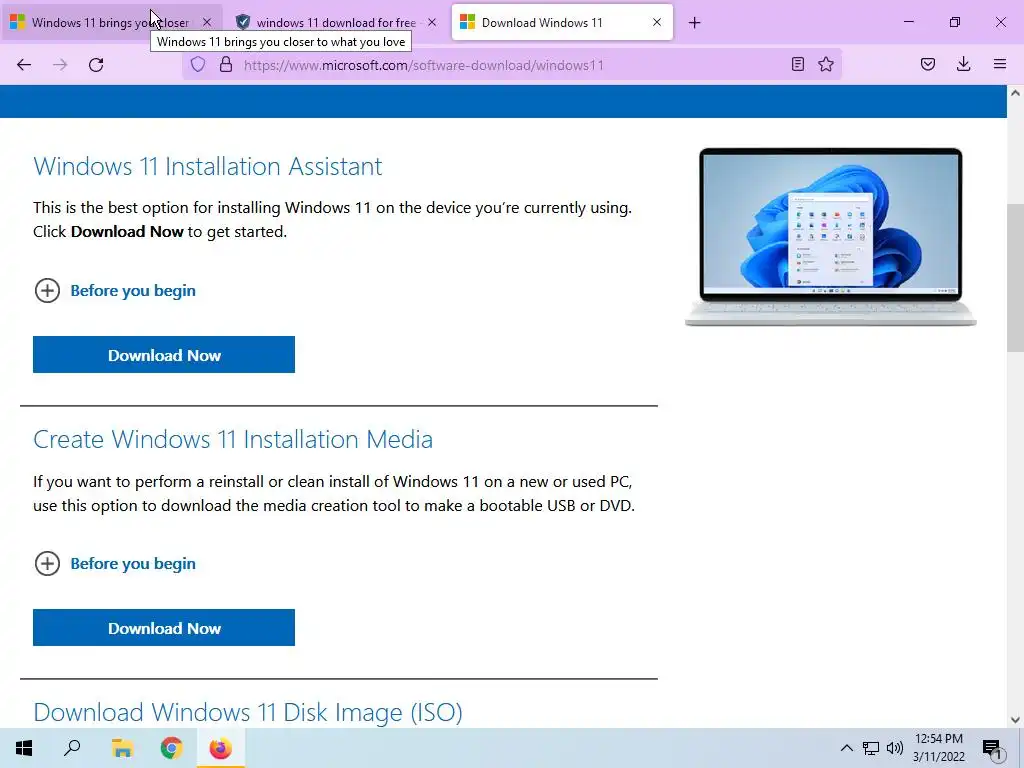The image size is (1024, 768).
Task: Open the tracking protection shield icon
Action: [198, 64]
